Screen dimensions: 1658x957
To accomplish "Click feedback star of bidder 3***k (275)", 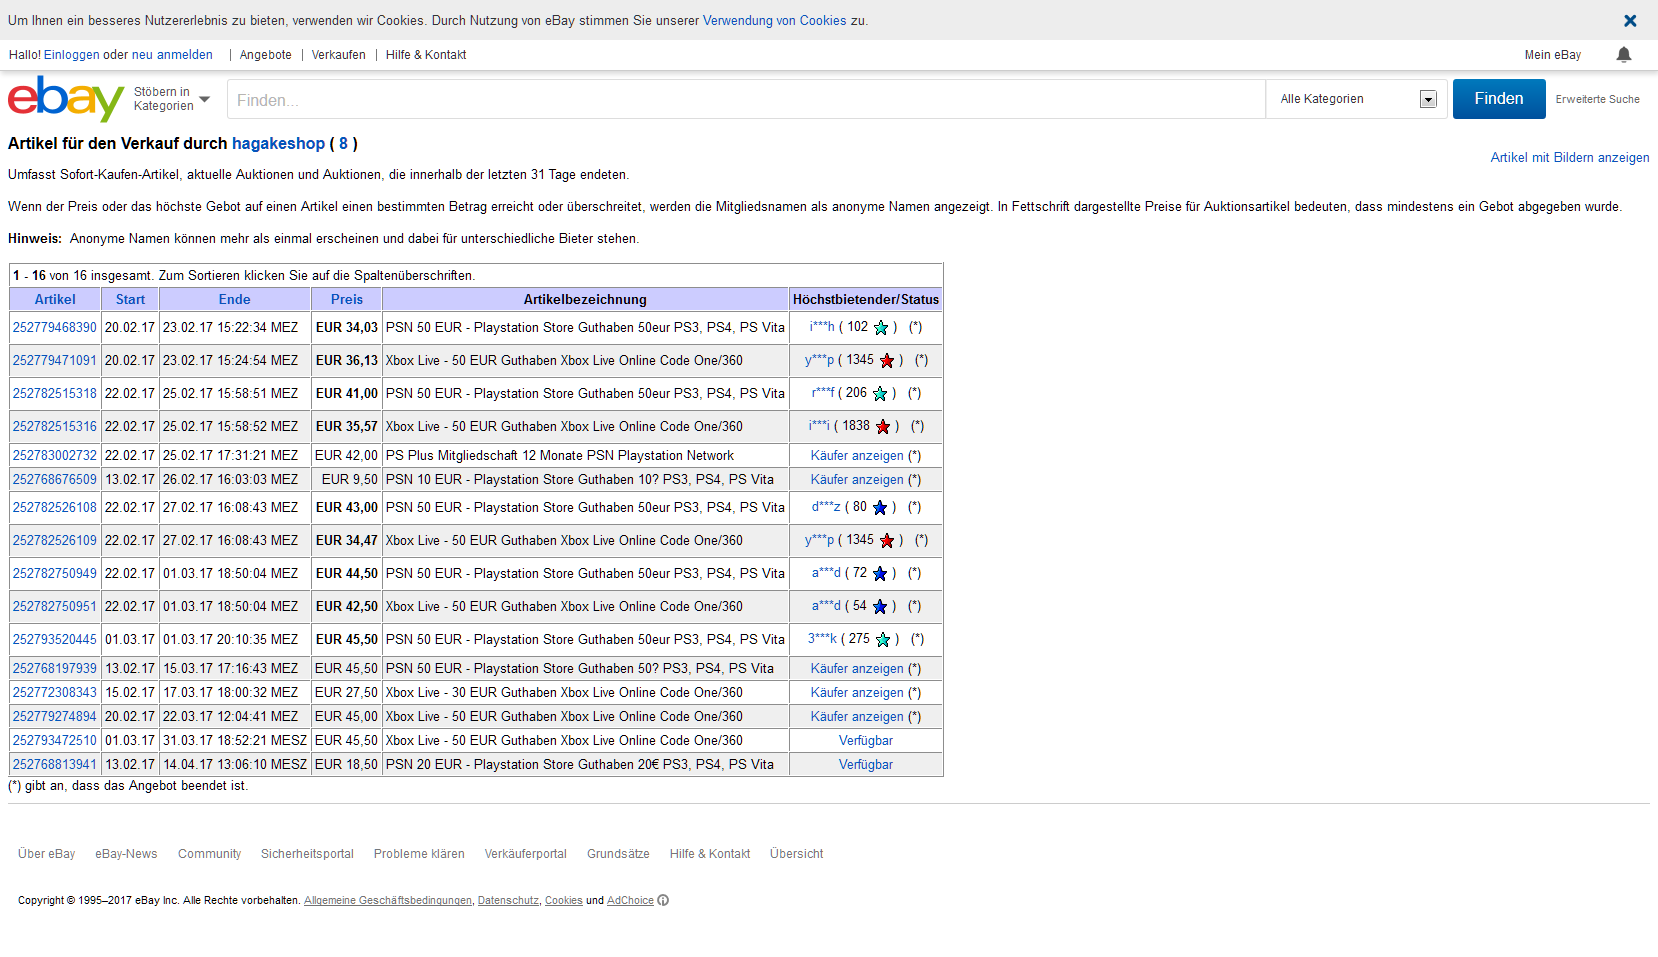I will (883, 639).
